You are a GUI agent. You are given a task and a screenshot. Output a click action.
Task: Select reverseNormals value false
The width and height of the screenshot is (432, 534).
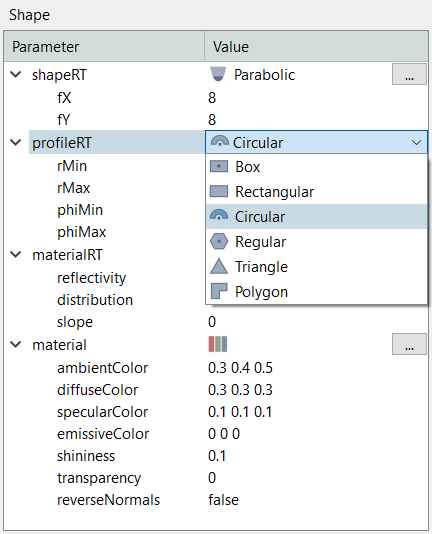click(223, 500)
